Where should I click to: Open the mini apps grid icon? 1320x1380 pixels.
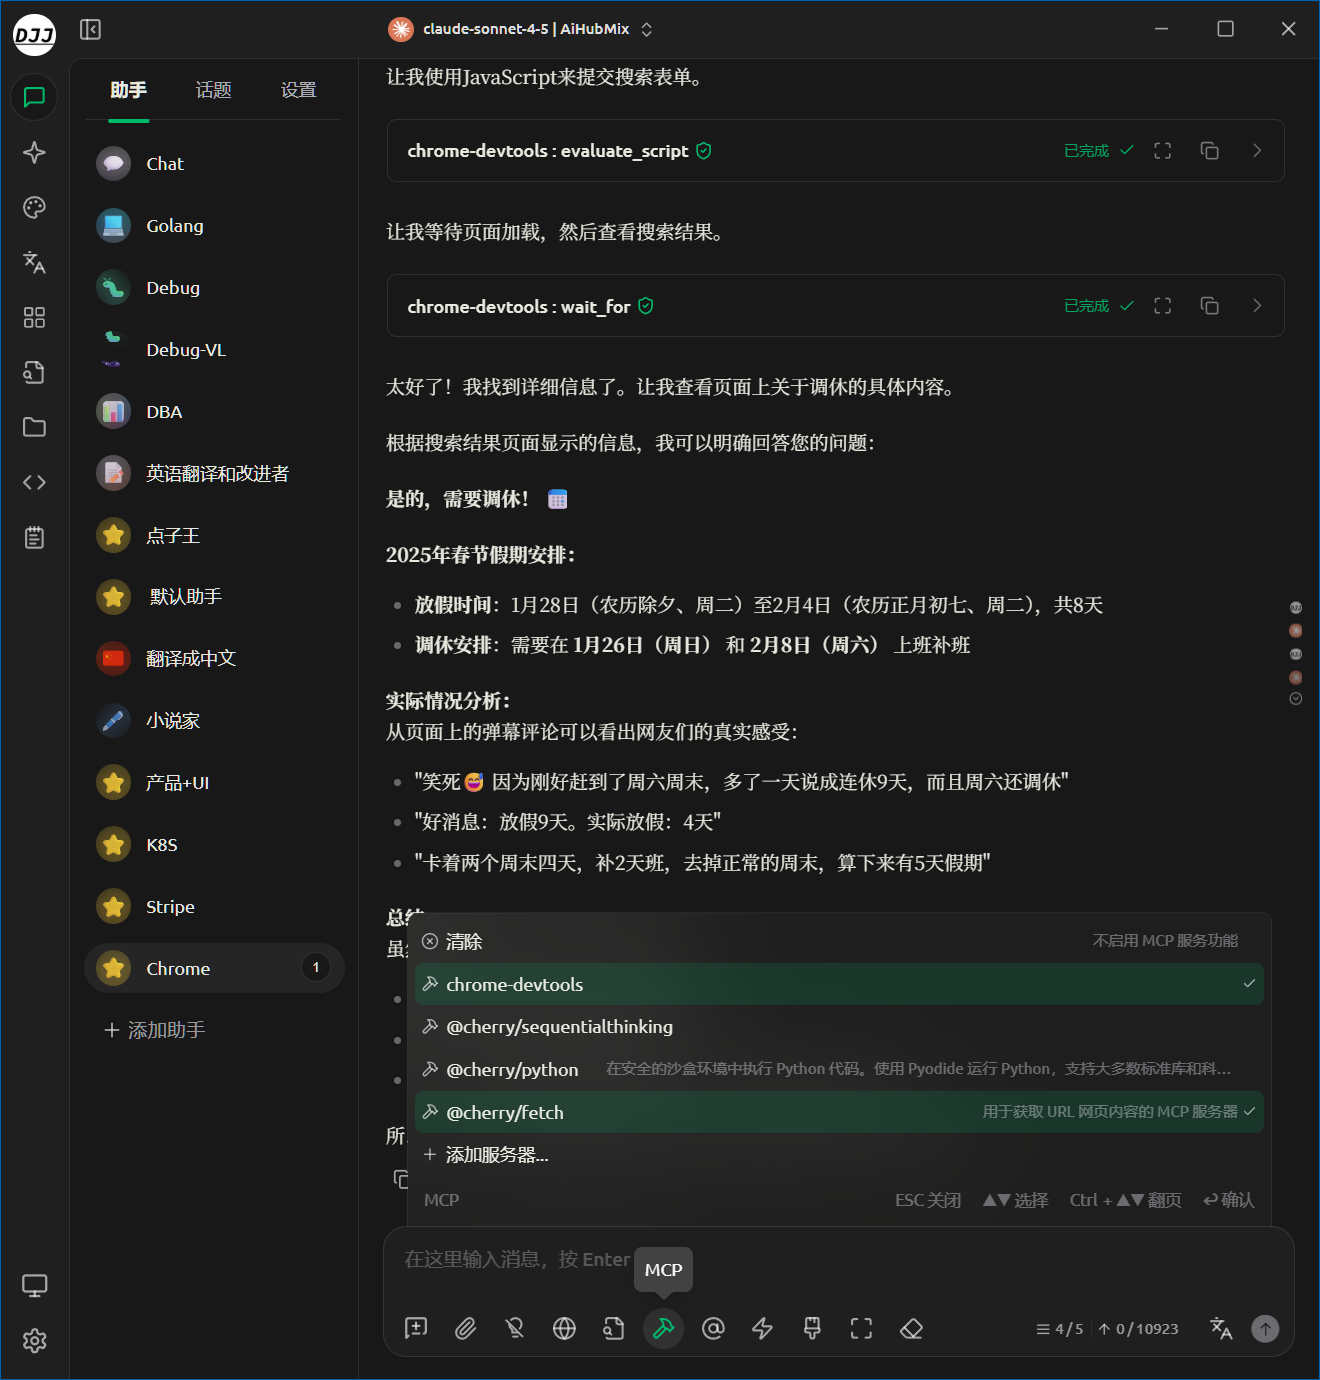[34, 317]
